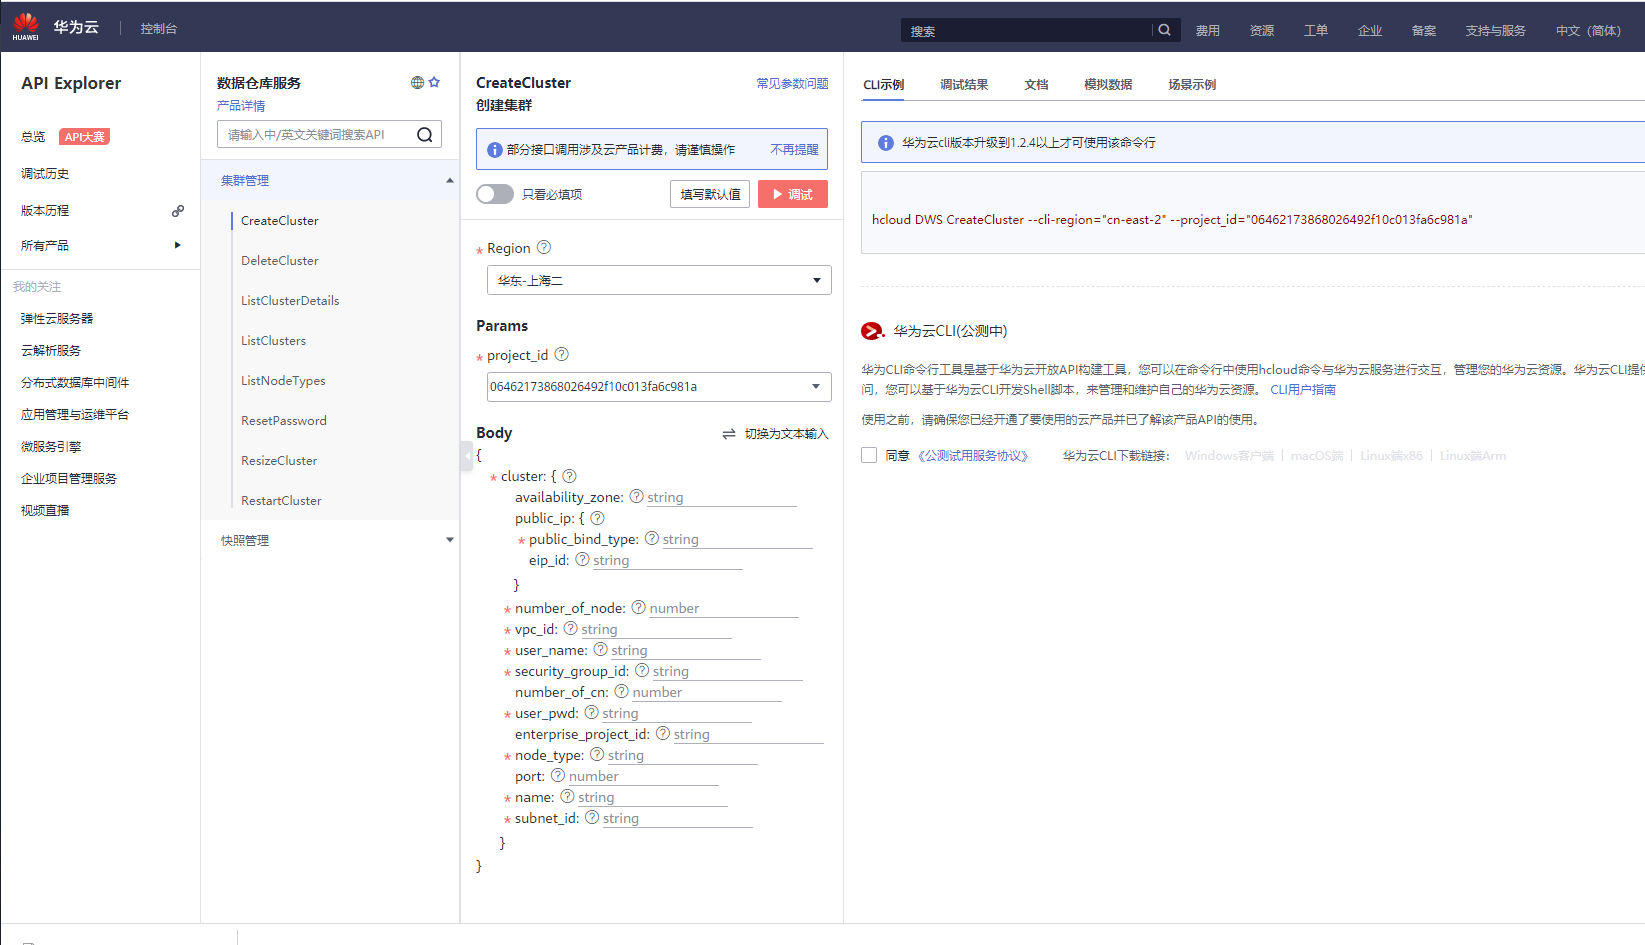Expand the 快照管理 section
The height and width of the screenshot is (945, 1645).
click(450, 540)
